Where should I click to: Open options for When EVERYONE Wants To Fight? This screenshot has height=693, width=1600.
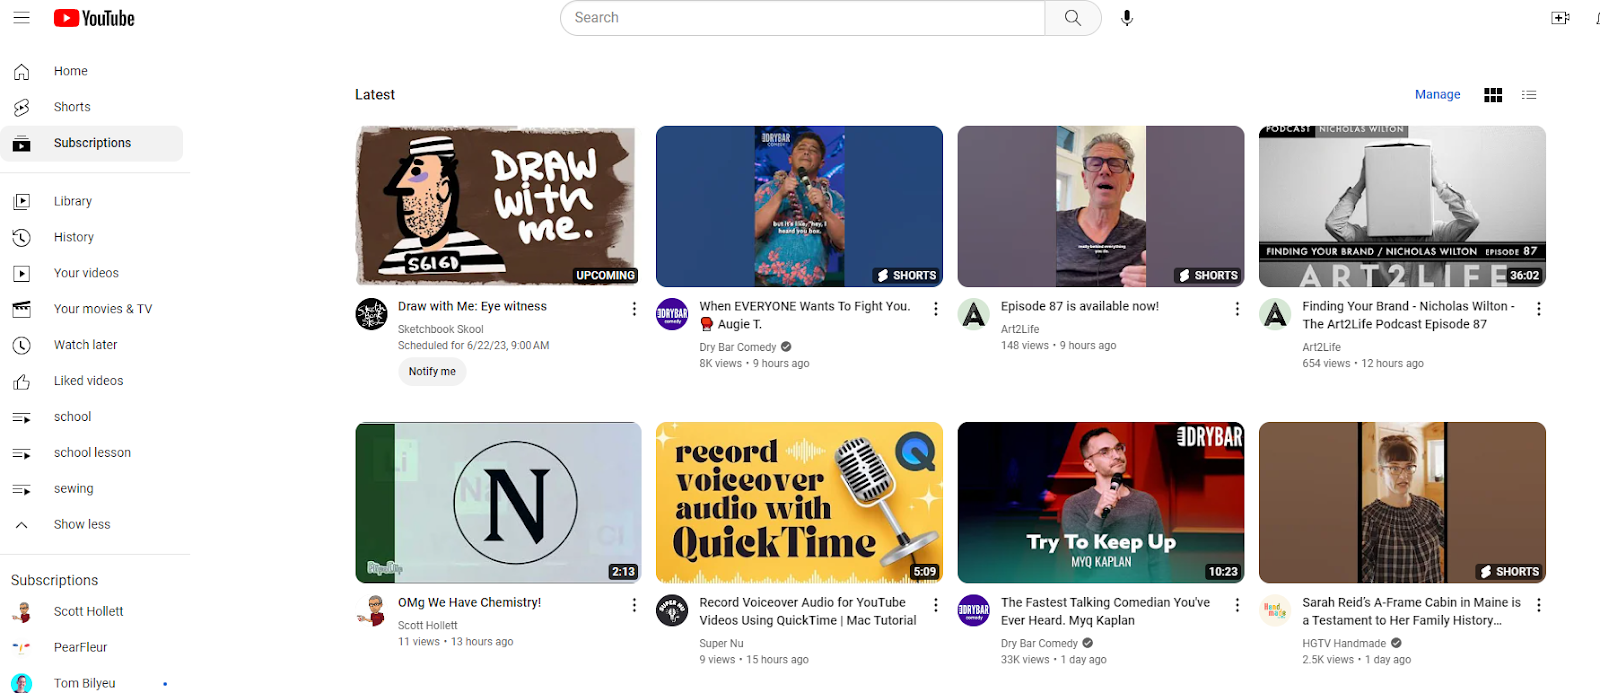pyautogui.click(x=936, y=309)
